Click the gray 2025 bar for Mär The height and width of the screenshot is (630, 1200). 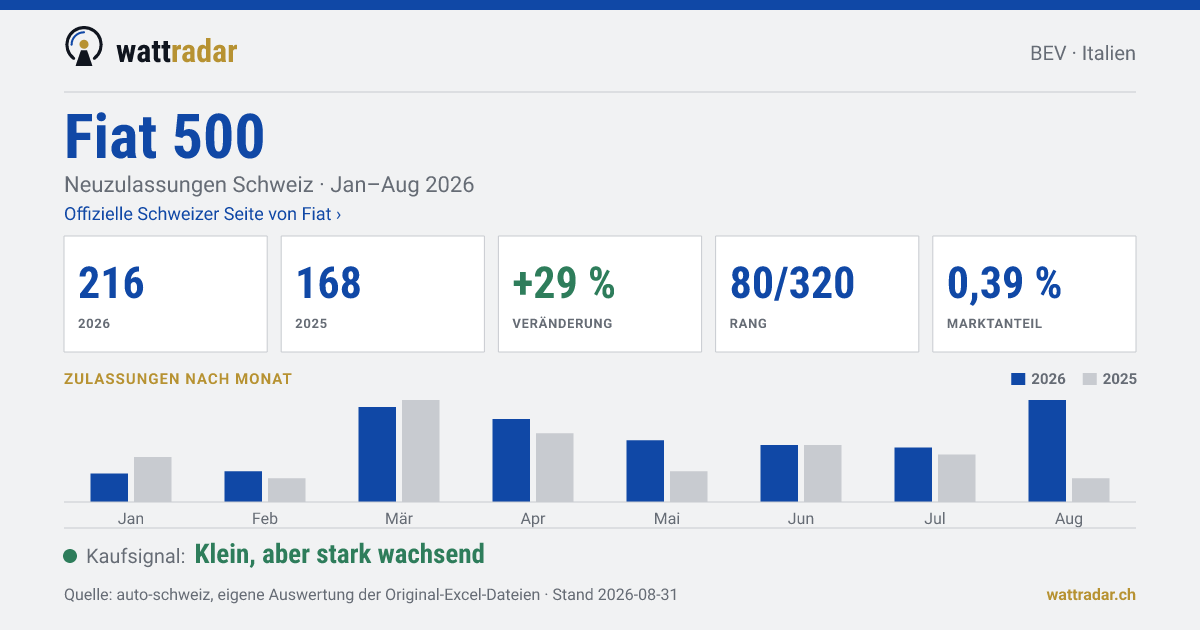coord(421,450)
